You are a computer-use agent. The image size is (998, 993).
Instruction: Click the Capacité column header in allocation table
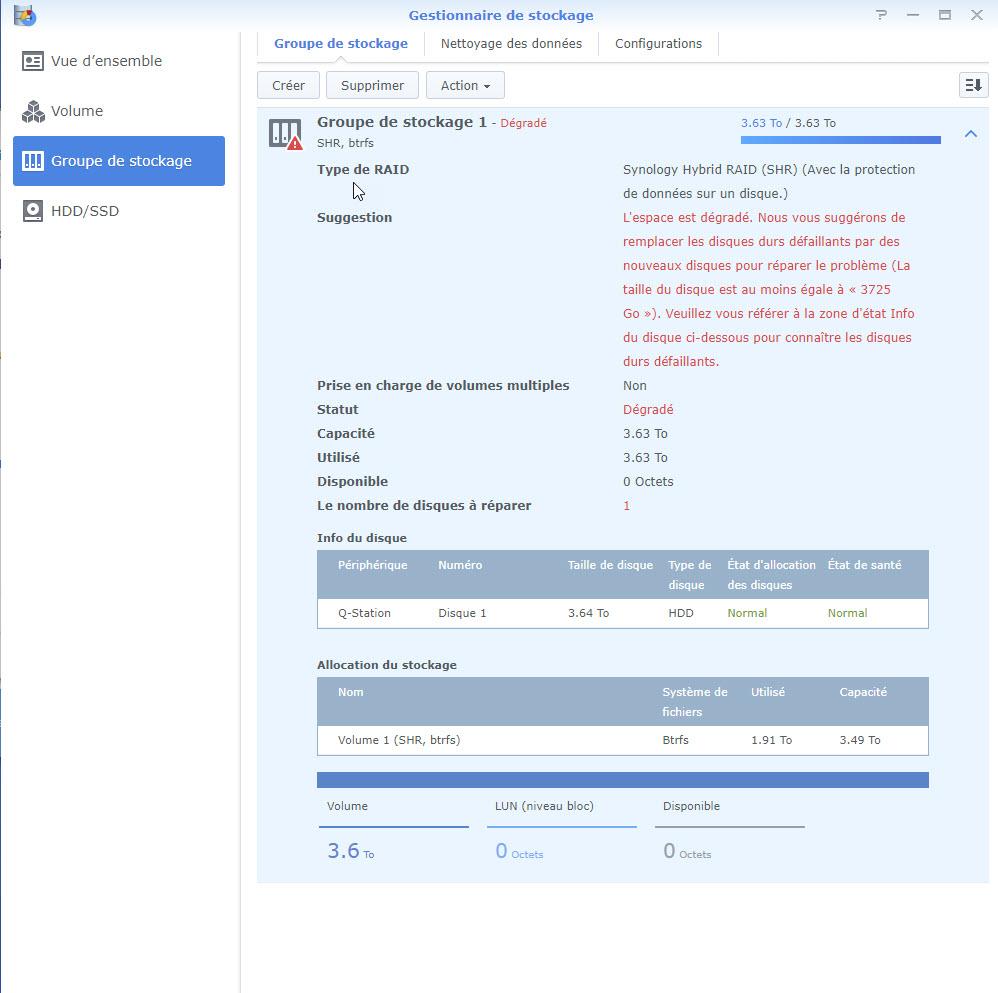point(863,692)
